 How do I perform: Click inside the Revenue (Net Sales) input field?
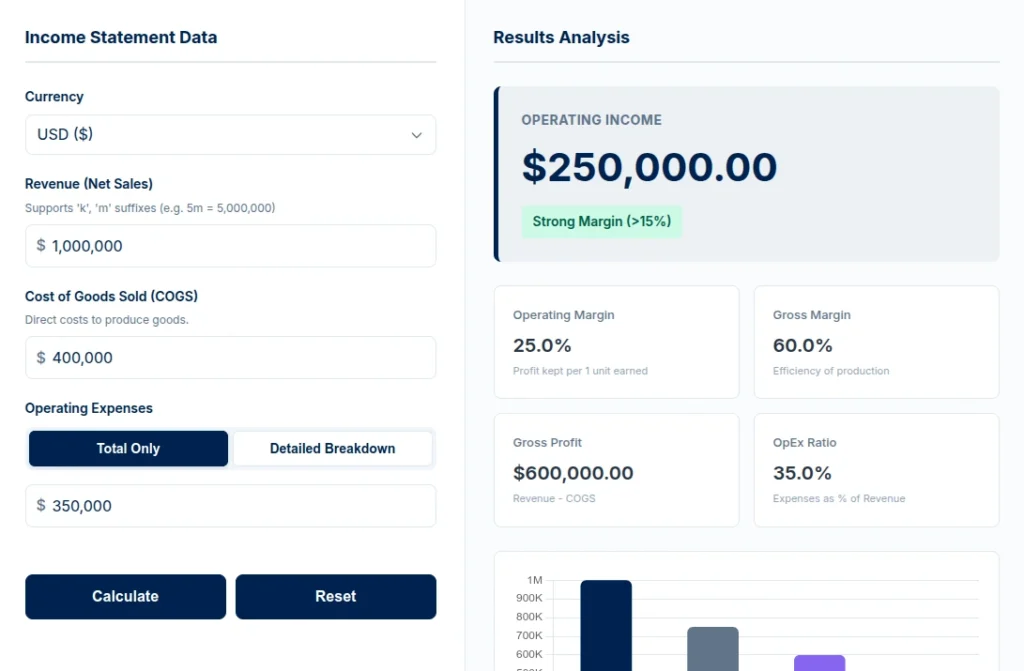pyautogui.click(x=230, y=245)
